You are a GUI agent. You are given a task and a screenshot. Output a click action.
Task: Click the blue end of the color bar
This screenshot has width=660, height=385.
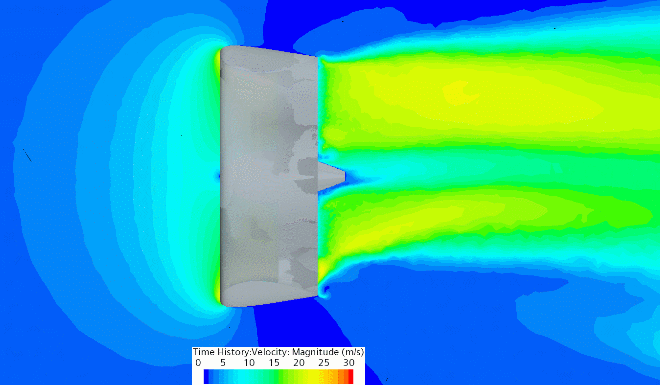tap(208, 376)
